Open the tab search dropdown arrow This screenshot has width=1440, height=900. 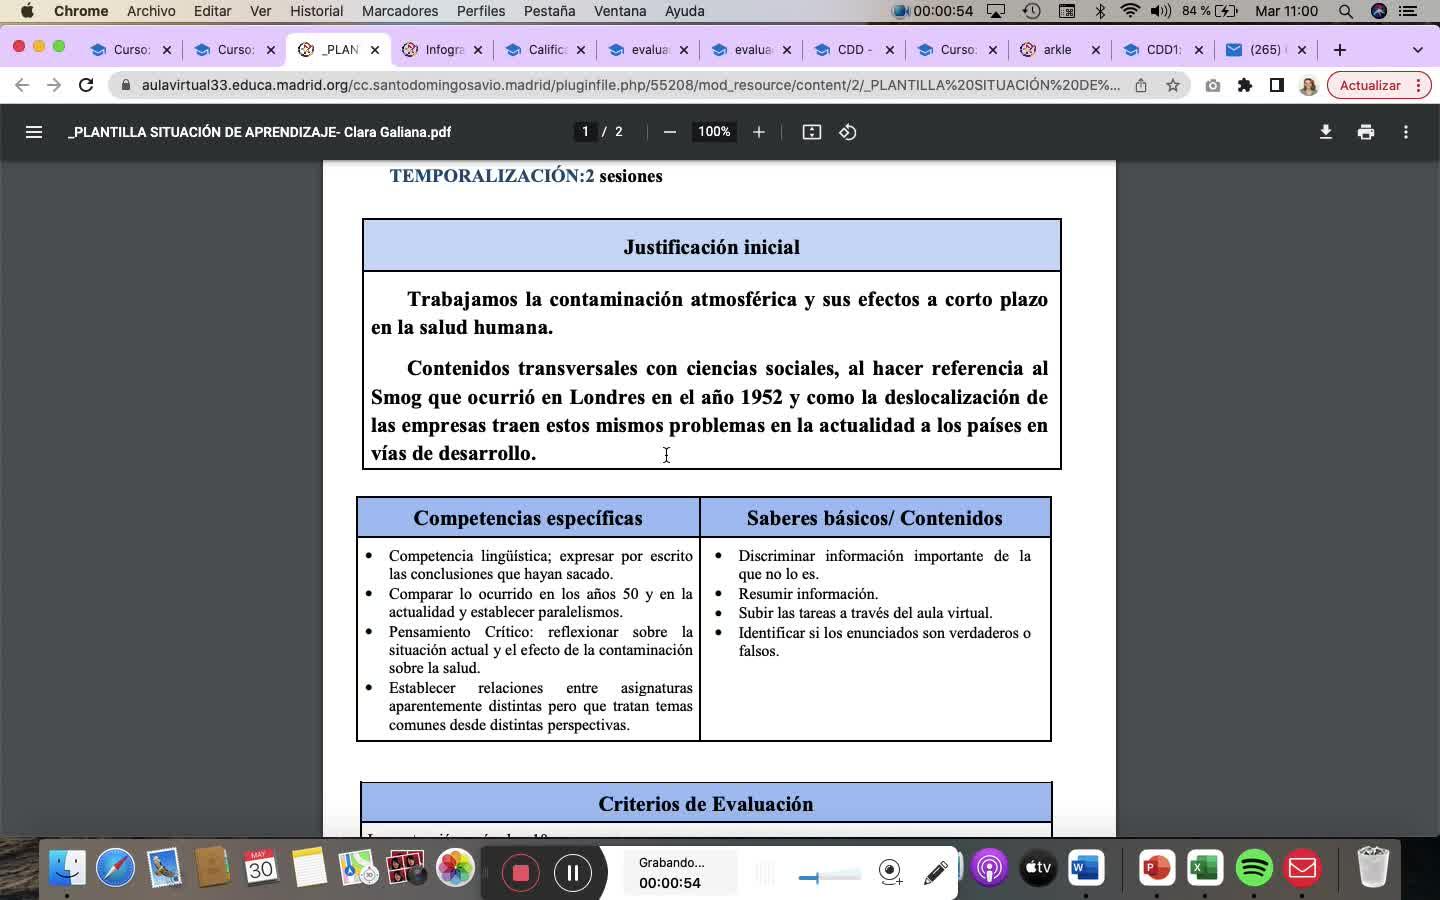(1417, 49)
